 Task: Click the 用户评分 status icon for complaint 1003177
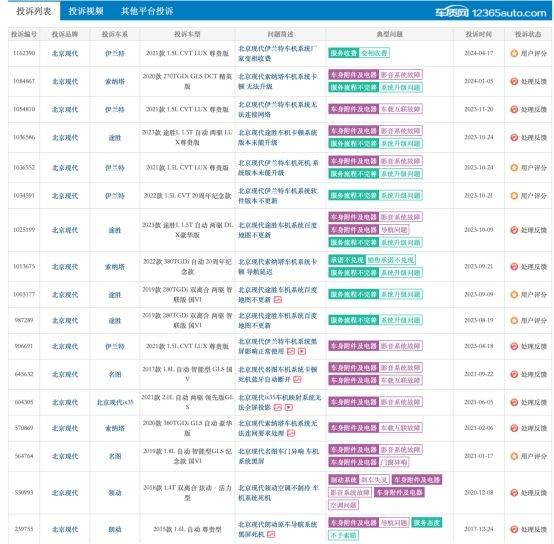coord(514,295)
